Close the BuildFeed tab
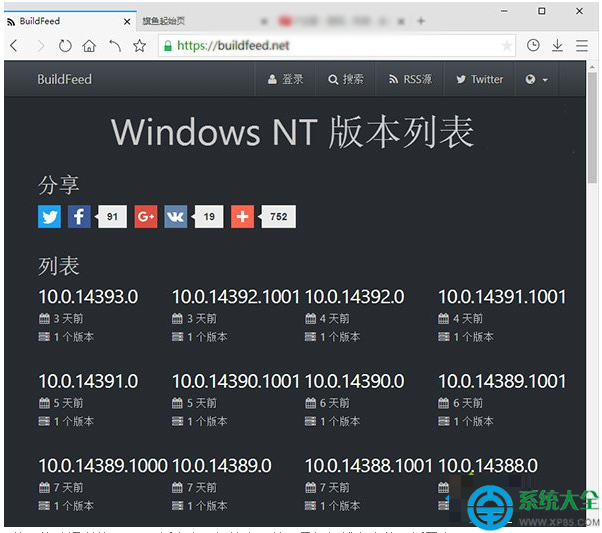 pyautogui.click(x=127, y=22)
